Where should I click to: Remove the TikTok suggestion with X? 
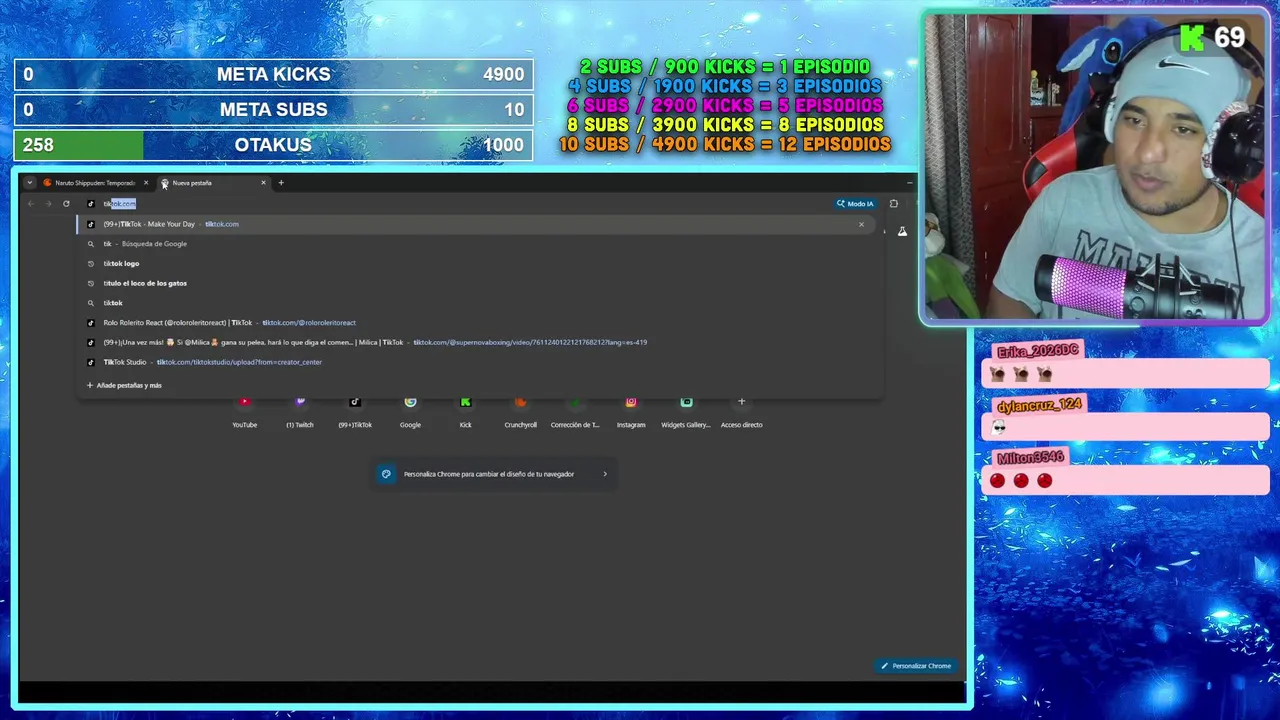pyautogui.click(x=861, y=224)
